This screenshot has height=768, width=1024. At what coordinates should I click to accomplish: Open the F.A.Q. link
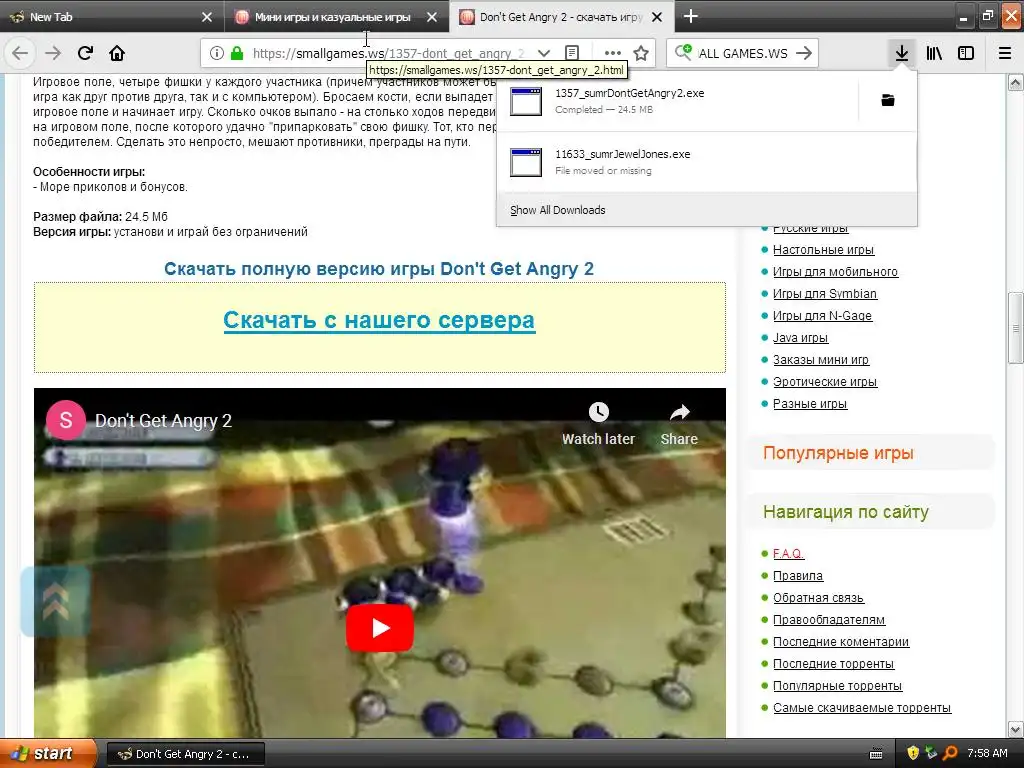click(788, 554)
